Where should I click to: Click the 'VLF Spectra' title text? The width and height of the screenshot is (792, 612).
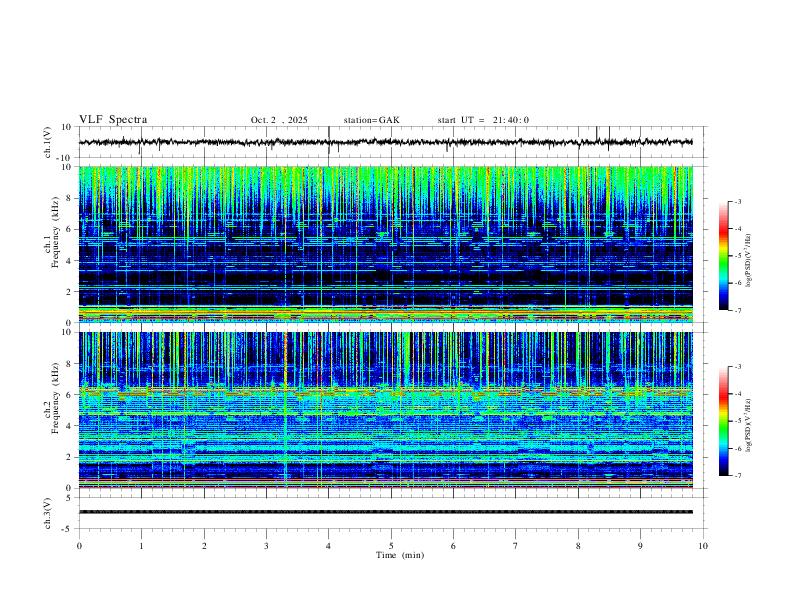click(113, 120)
